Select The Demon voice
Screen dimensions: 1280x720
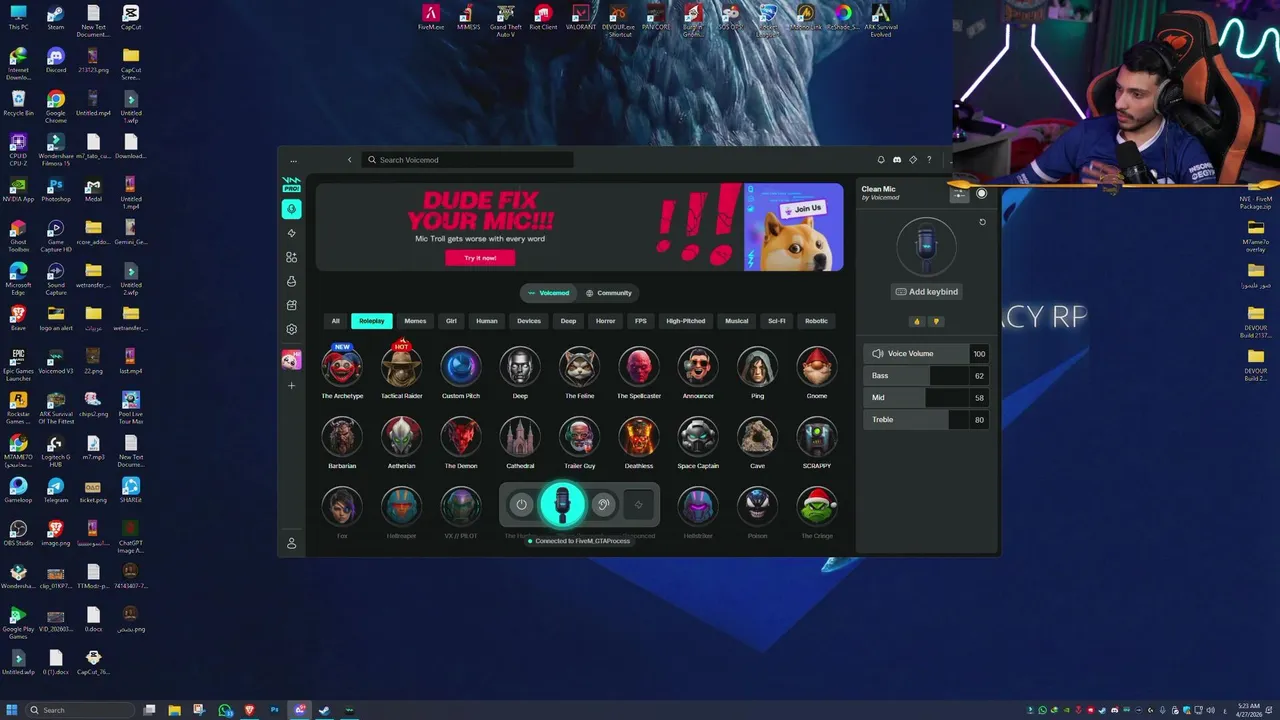click(x=461, y=442)
